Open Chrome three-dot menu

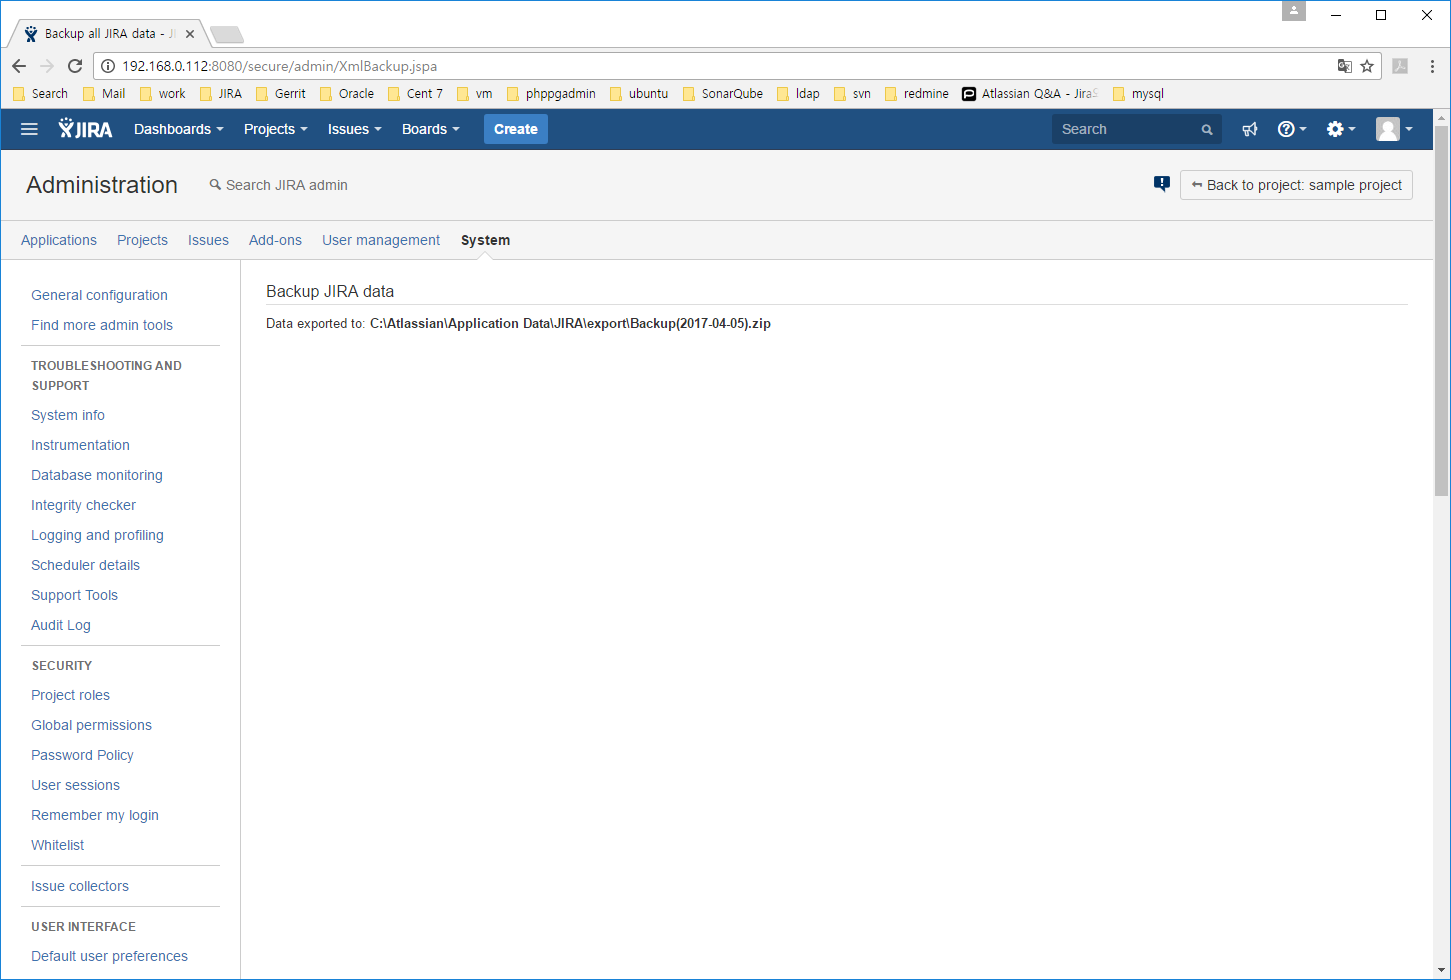(1432, 66)
